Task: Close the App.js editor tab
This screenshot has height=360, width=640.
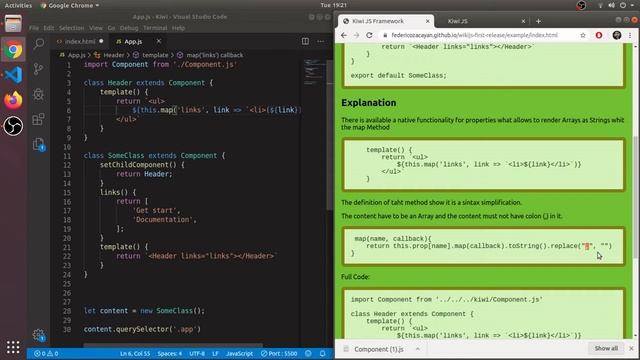Action: coord(159,41)
